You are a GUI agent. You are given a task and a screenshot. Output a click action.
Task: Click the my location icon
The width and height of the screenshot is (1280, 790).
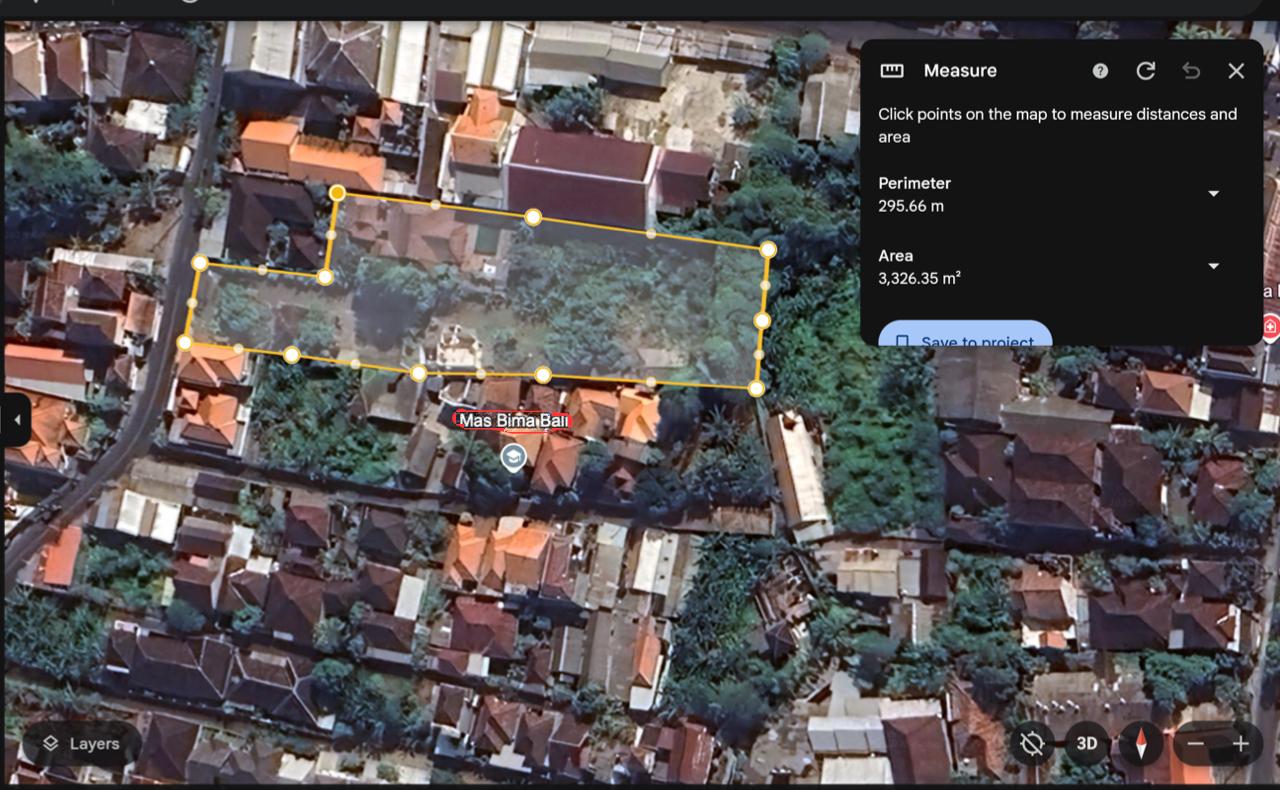[x=1032, y=744]
